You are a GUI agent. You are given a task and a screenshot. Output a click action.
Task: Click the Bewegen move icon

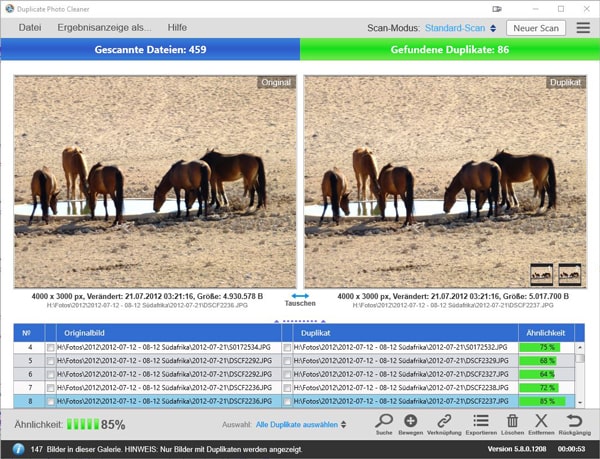point(411,422)
